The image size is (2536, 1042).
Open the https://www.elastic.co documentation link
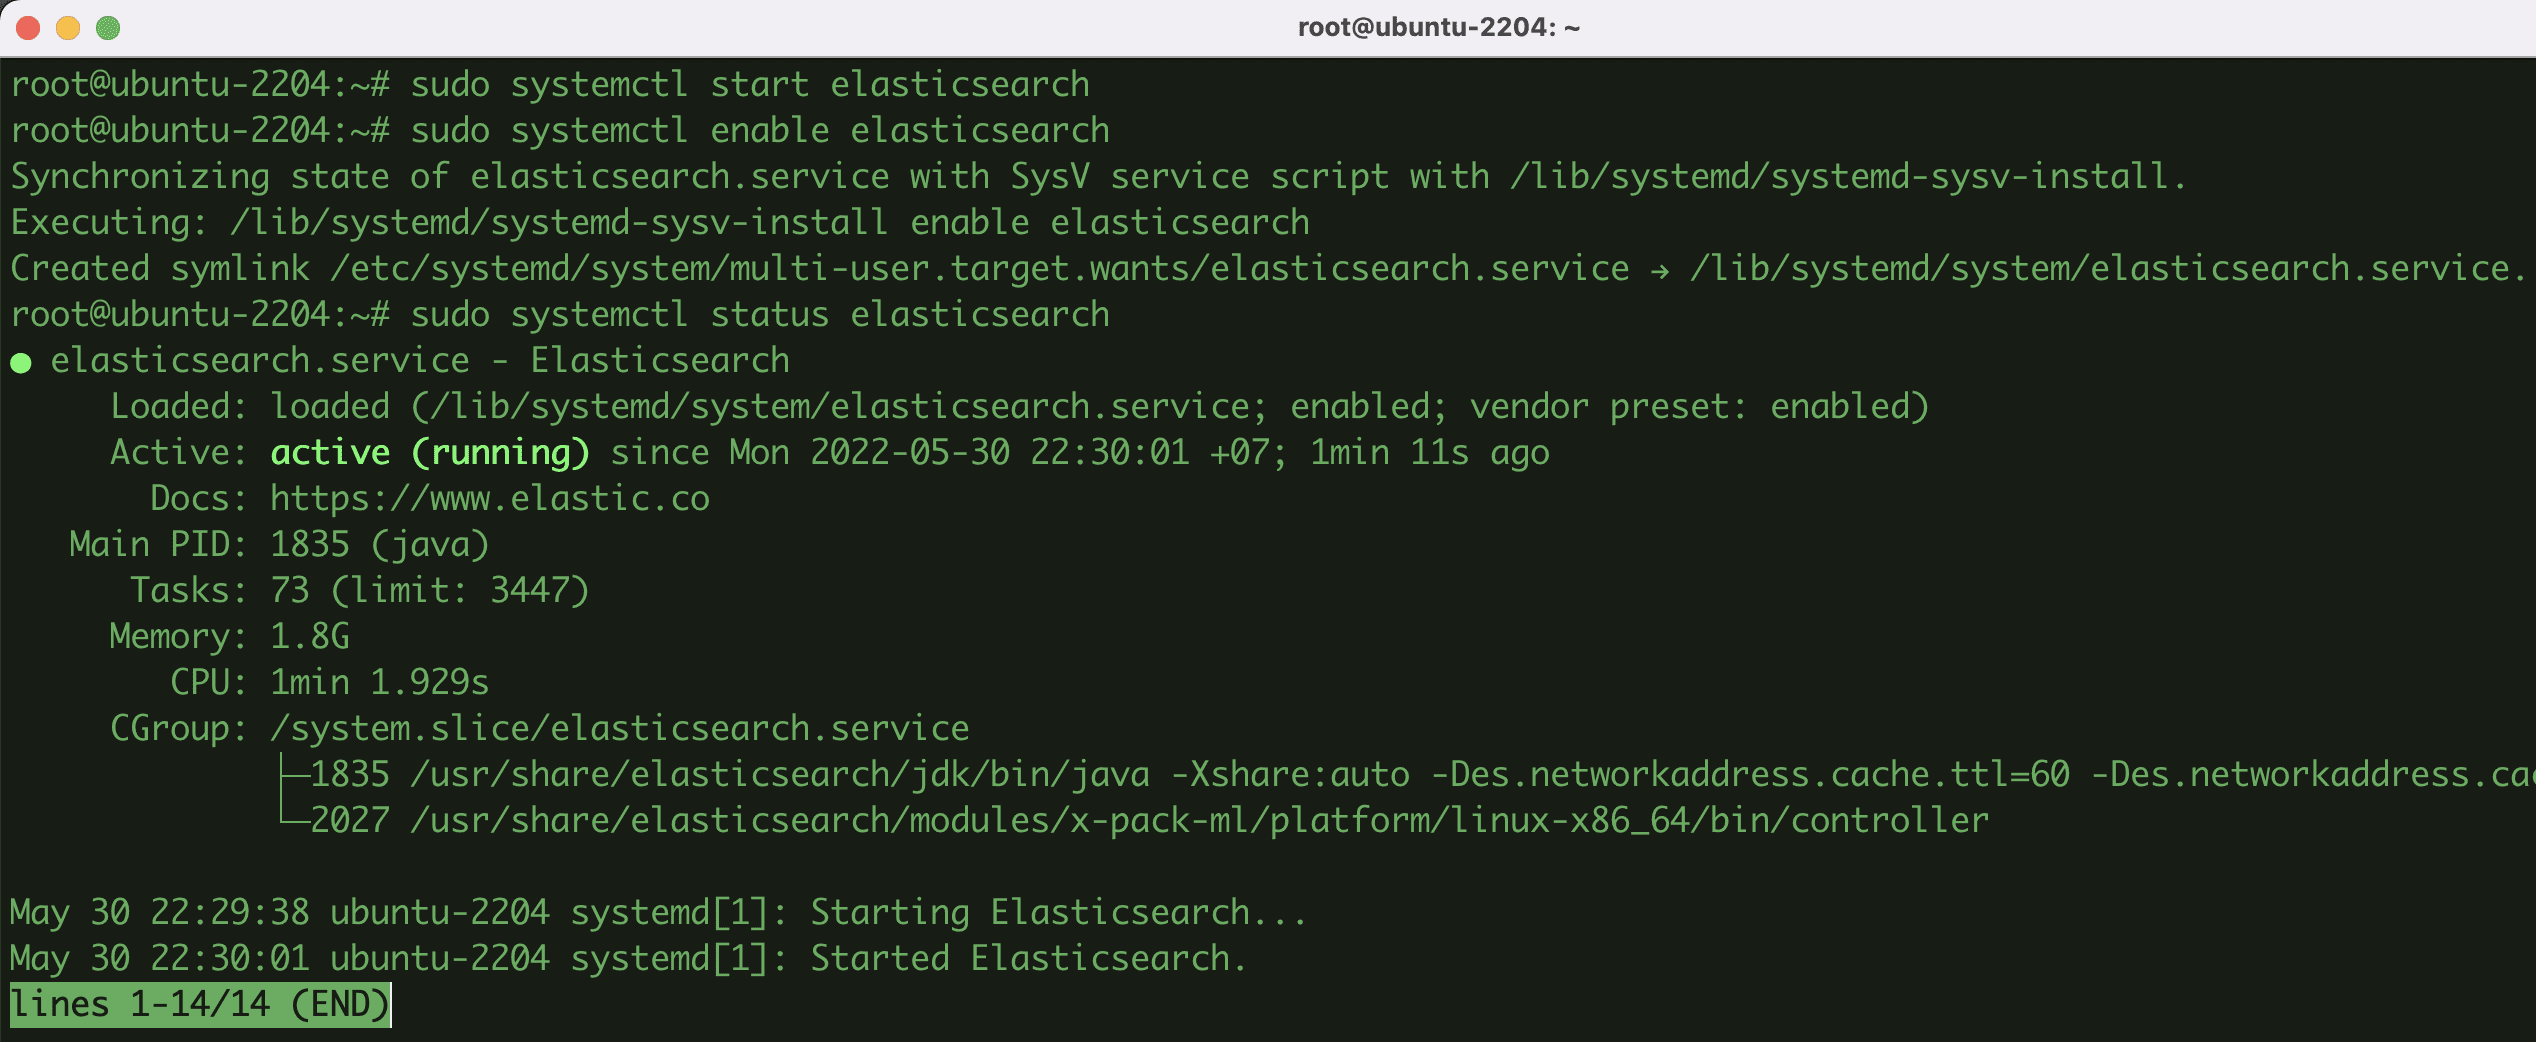489,497
